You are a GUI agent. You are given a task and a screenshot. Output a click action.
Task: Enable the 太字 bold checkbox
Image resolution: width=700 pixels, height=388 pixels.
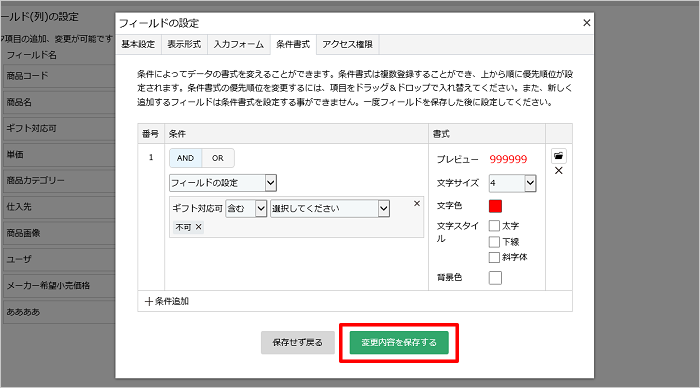coord(494,225)
